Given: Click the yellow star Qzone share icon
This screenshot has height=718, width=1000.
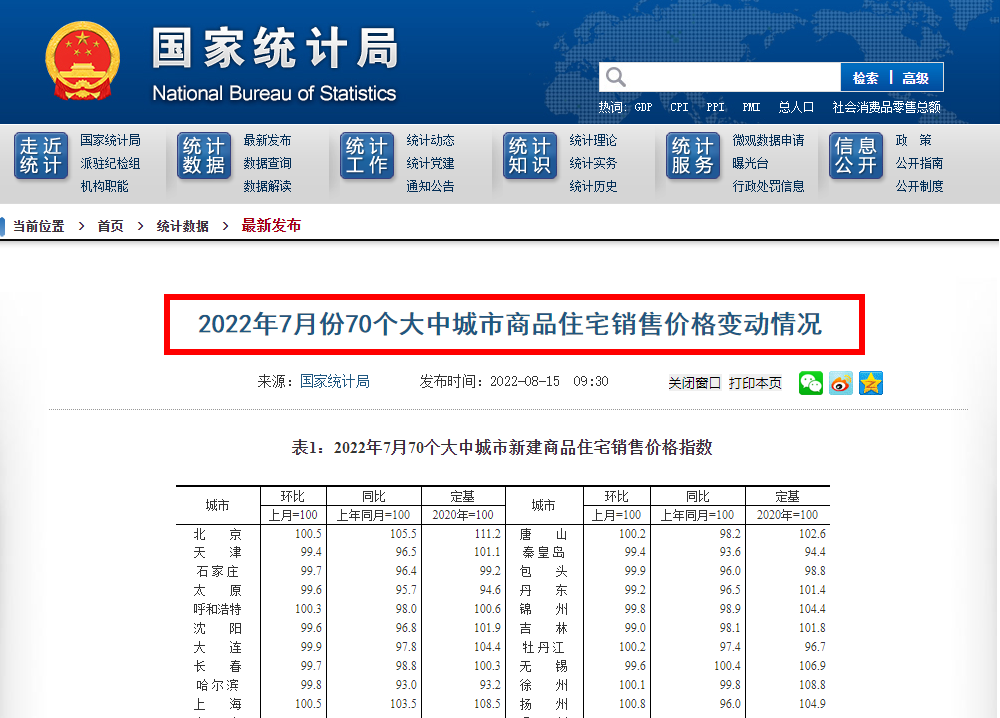Looking at the screenshot, I should (871, 383).
